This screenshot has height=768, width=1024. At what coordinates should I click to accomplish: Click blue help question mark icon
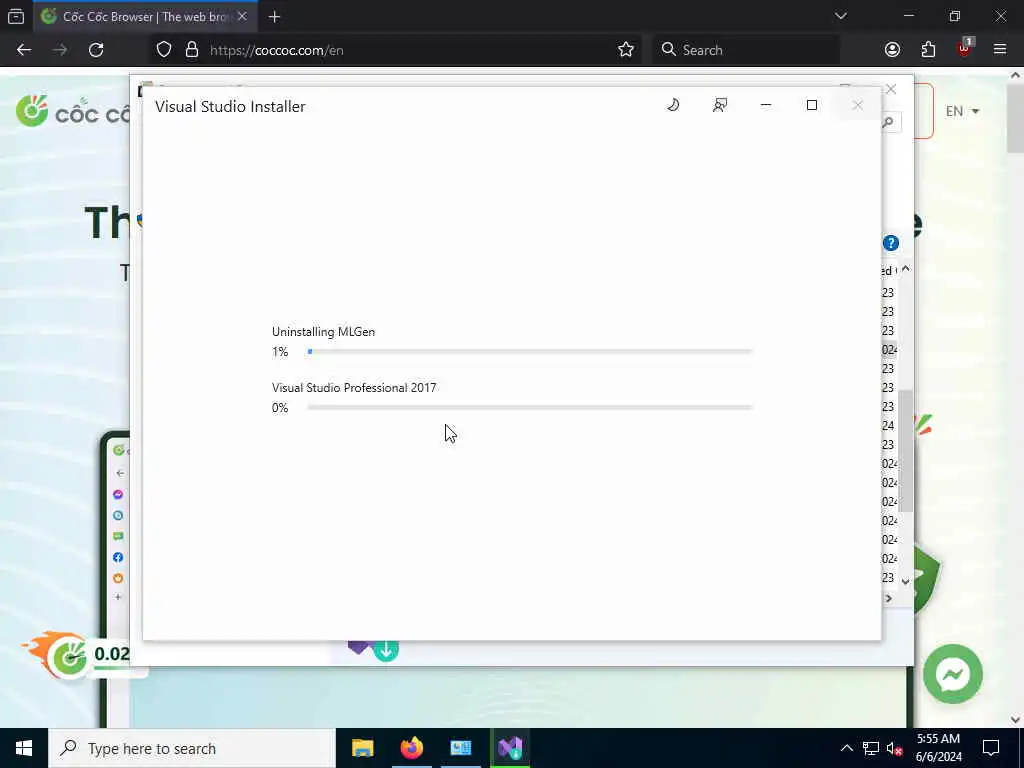pyautogui.click(x=891, y=243)
